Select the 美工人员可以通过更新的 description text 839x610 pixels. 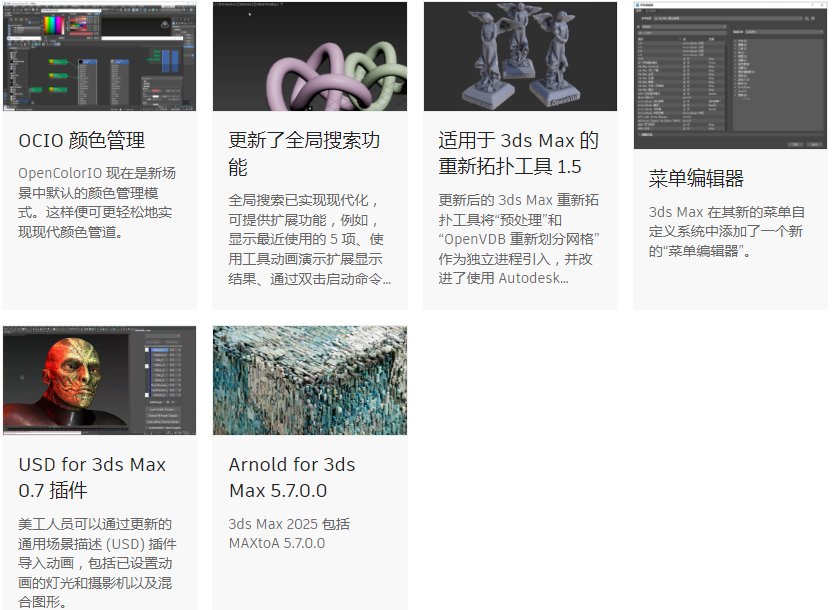point(97,563)
